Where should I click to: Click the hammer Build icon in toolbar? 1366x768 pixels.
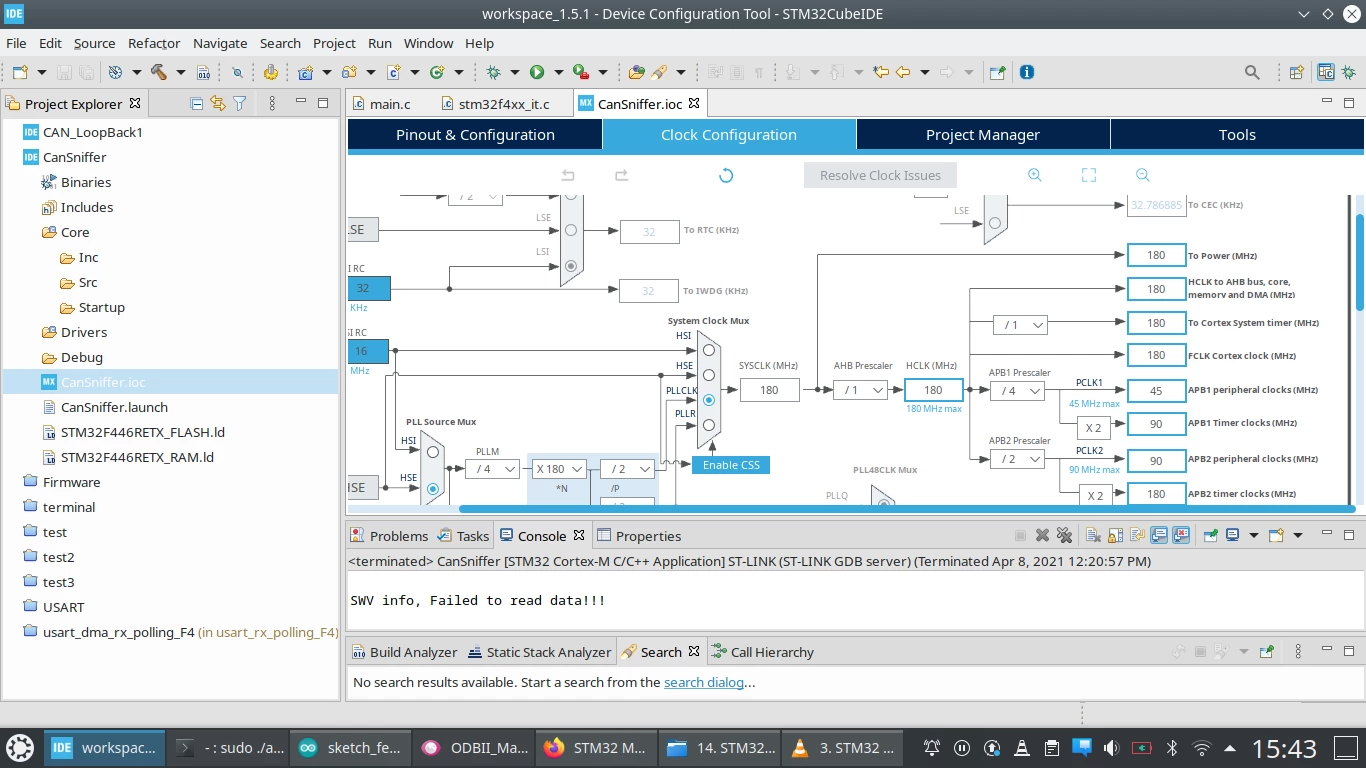[158, 72]
